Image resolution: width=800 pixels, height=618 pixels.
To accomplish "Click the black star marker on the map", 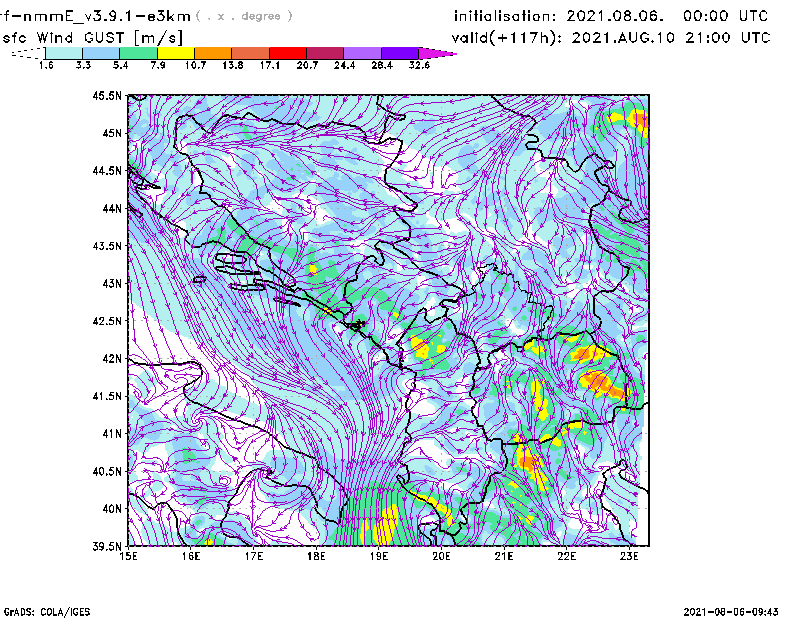I will (360, 323).
